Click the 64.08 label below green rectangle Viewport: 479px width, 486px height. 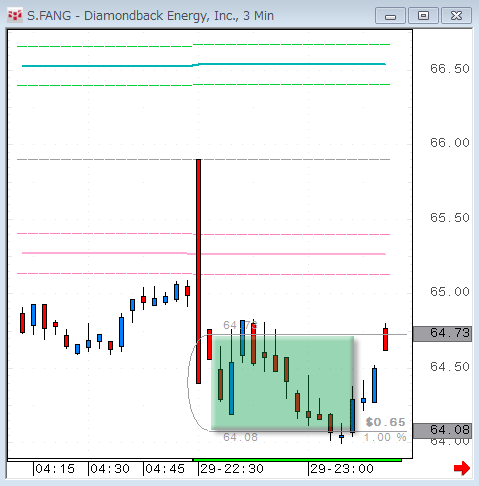240,437
